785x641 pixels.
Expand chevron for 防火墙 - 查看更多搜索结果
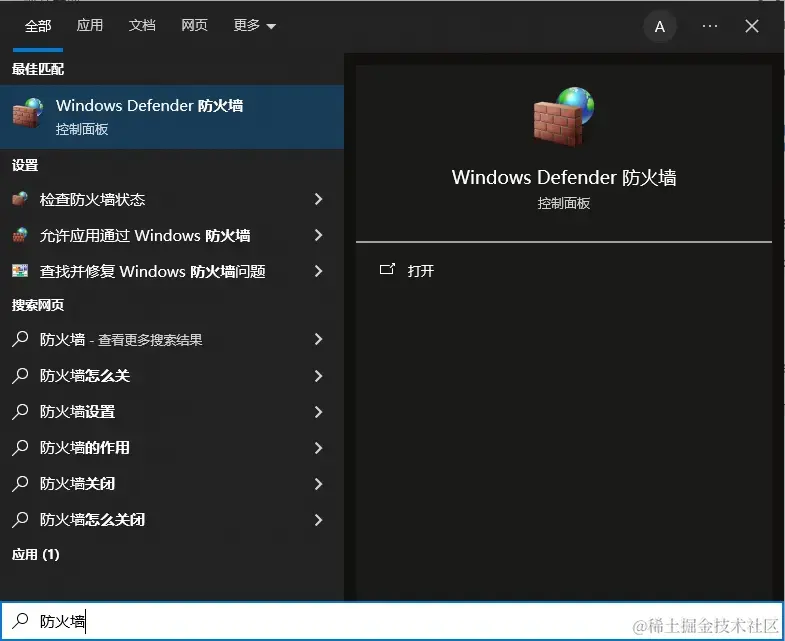318,340
